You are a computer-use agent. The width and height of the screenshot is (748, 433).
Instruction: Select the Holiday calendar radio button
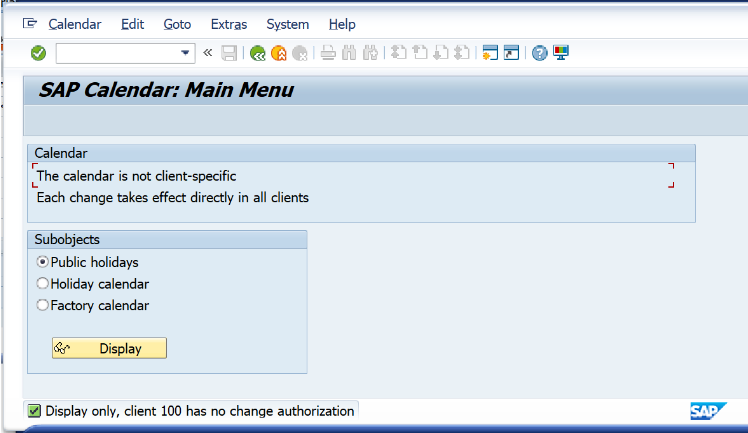click(x=42, y=283)
